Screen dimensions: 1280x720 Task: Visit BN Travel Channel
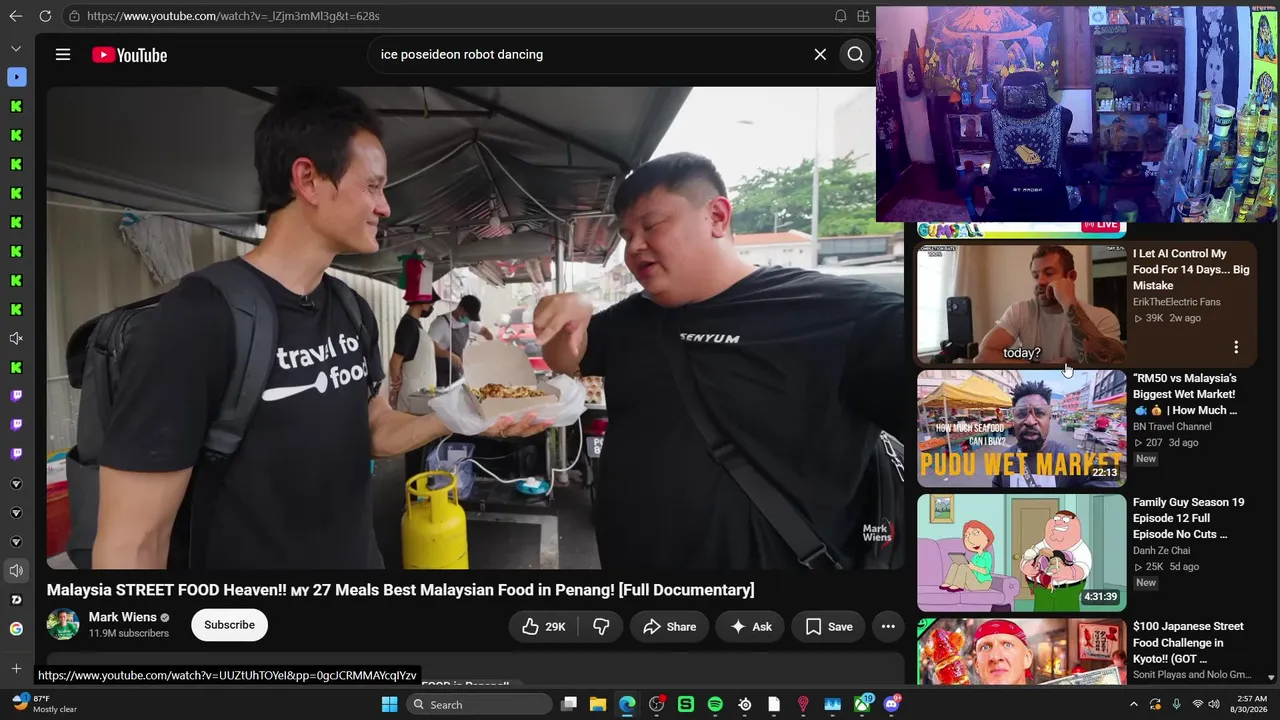pos(1172,427)
